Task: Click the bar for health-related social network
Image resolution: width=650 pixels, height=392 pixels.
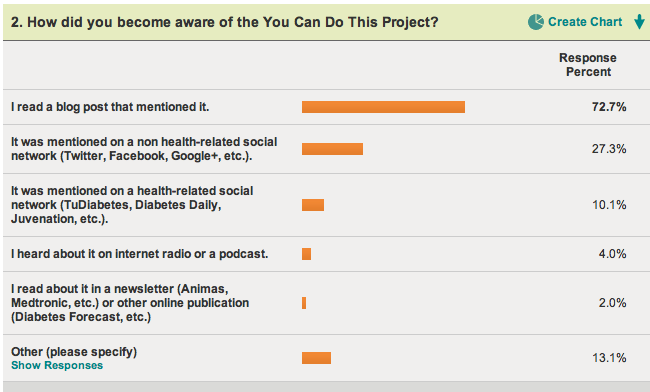Action: (x=313, y=205)
